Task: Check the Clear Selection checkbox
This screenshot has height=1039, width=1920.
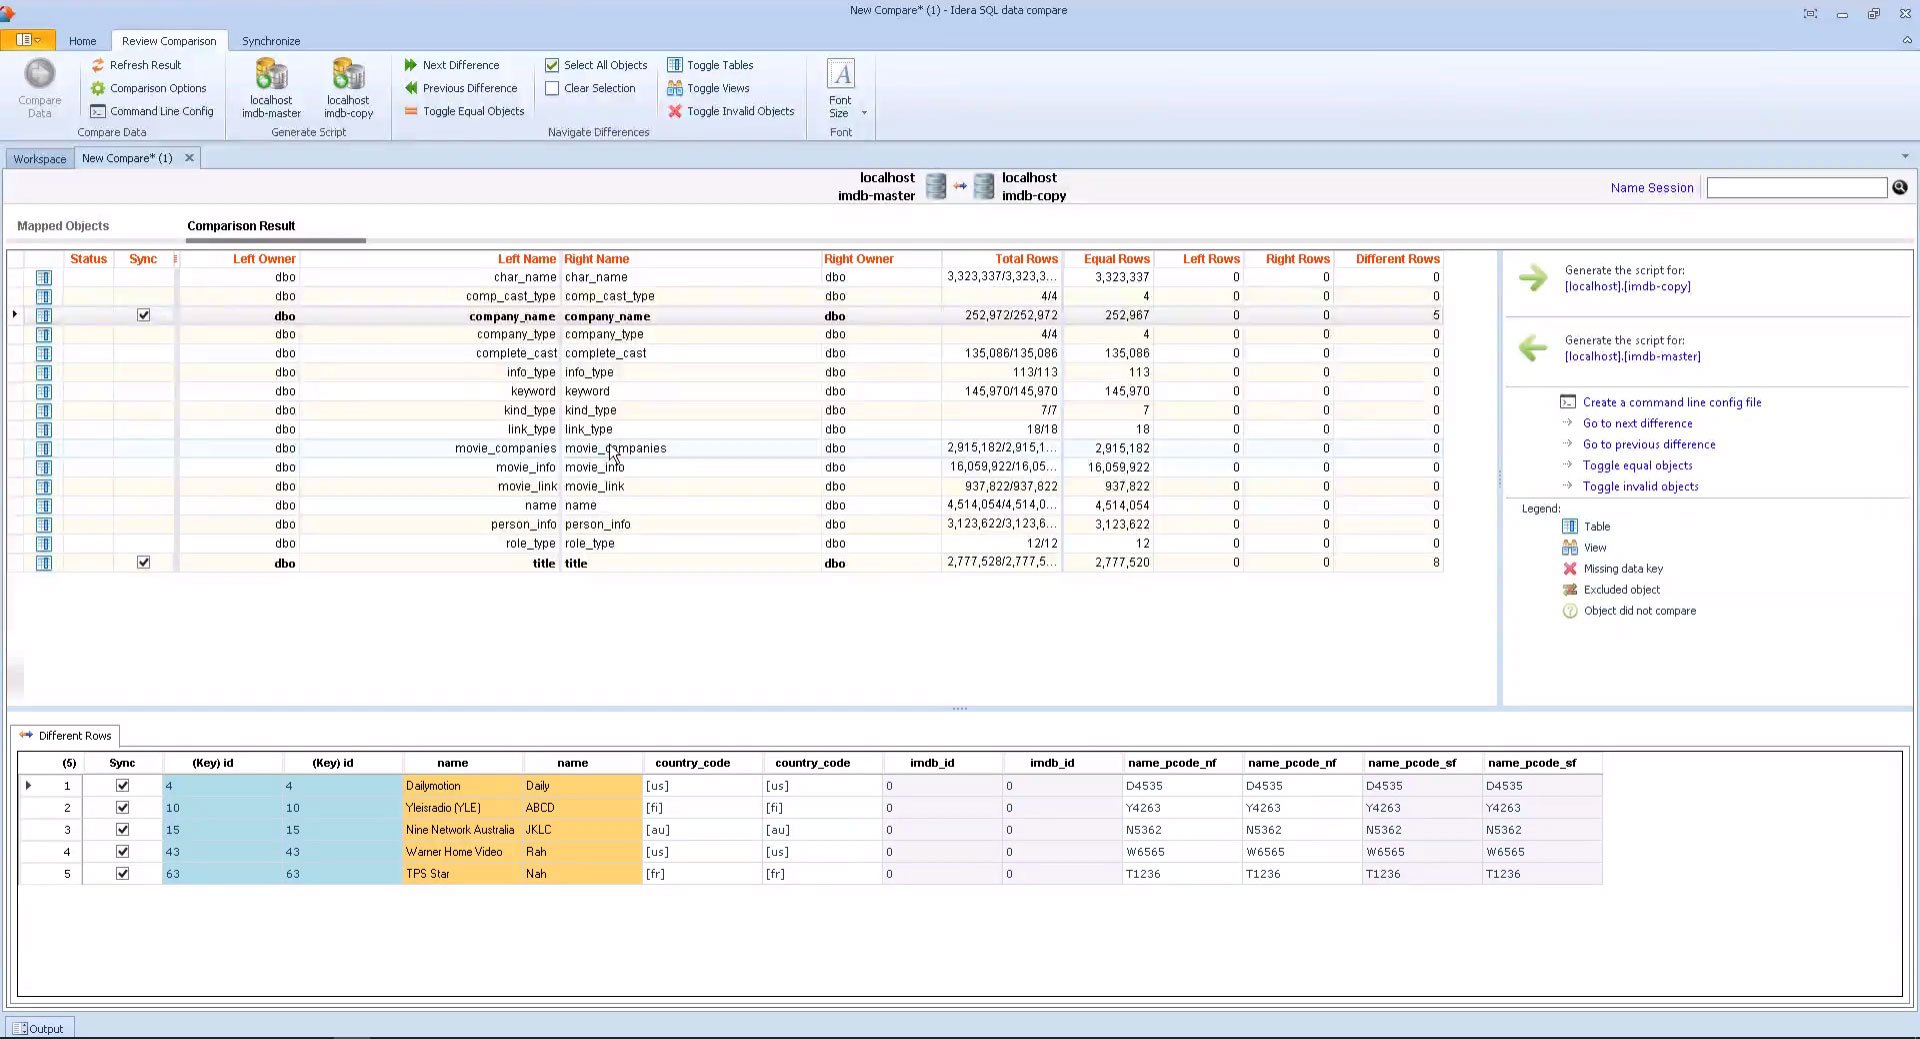Action: 552,88
